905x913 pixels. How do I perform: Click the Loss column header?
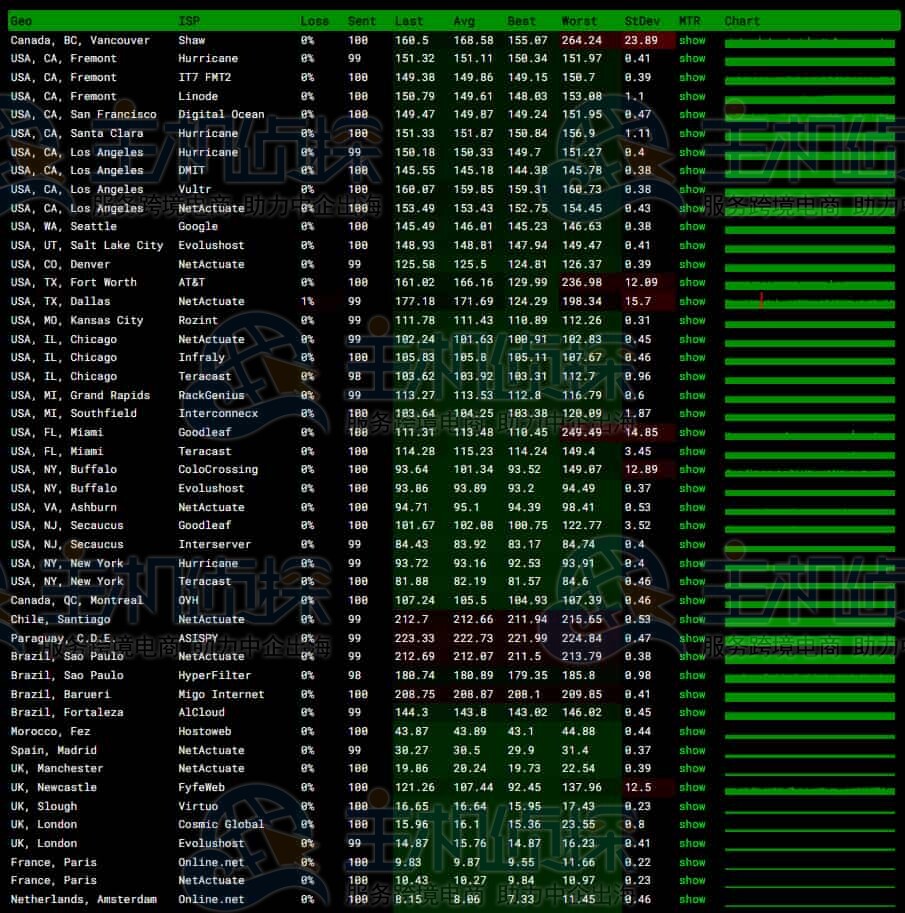pyautogui.click(x=314, y=21)
